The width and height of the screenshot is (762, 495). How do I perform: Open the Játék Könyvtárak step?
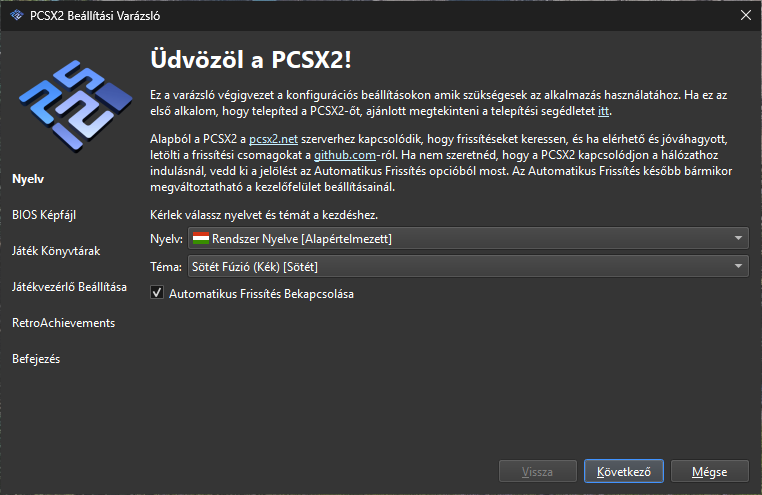56,251
